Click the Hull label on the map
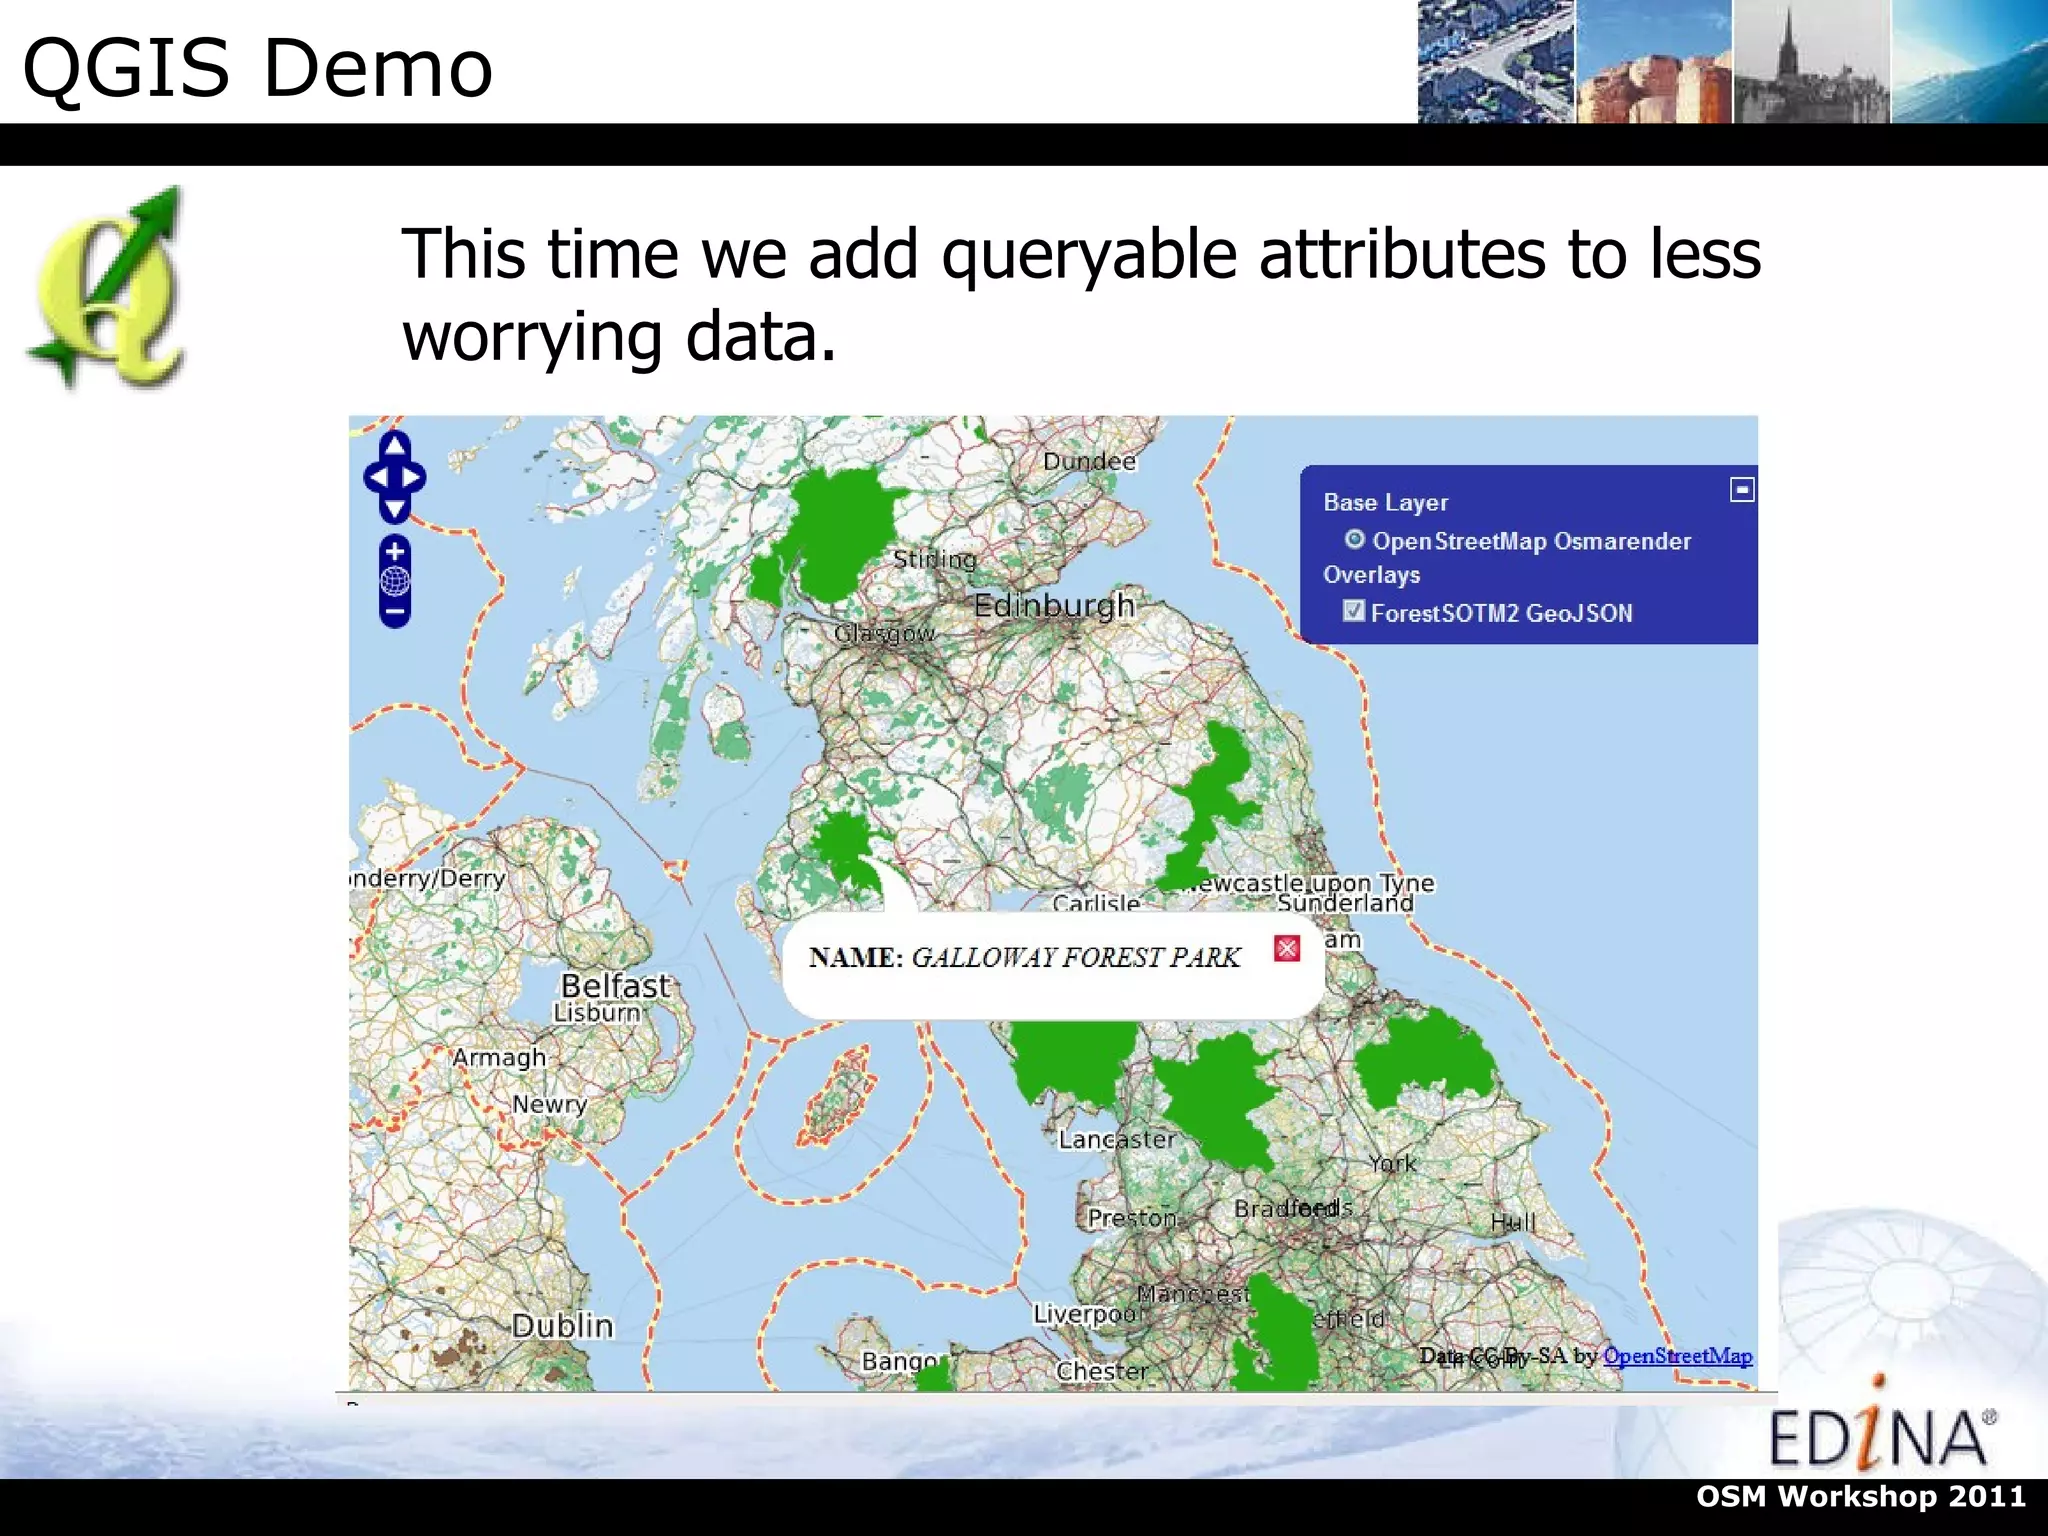Viewport: 2048px width, 1536px height. [1512, 1222]
